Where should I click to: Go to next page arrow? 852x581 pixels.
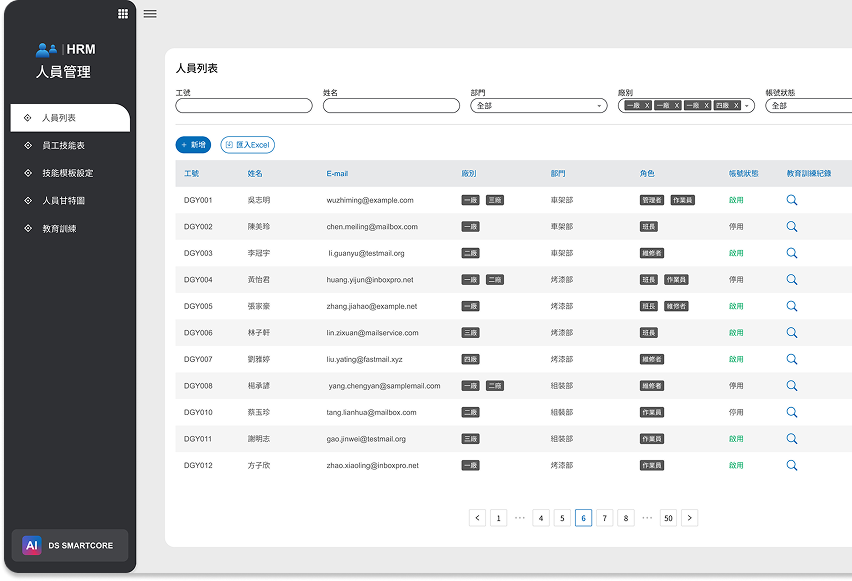(x=690, y=518)
